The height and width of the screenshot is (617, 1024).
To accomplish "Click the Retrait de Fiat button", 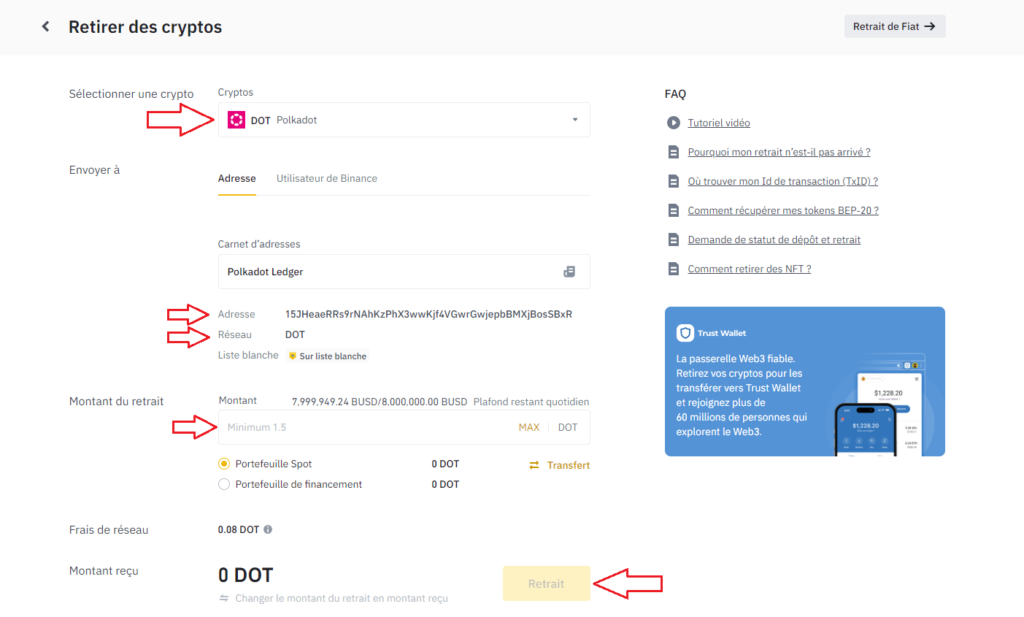I will pos(894,26).
